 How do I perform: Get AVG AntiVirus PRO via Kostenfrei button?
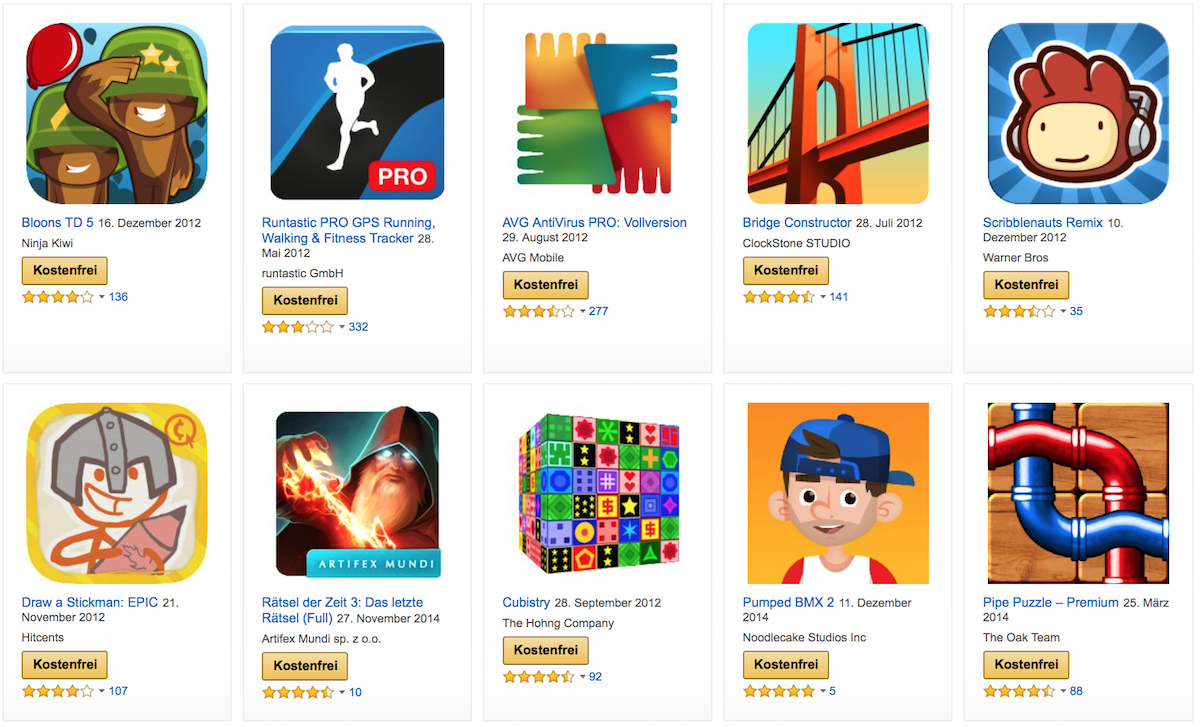coord(545,285)
